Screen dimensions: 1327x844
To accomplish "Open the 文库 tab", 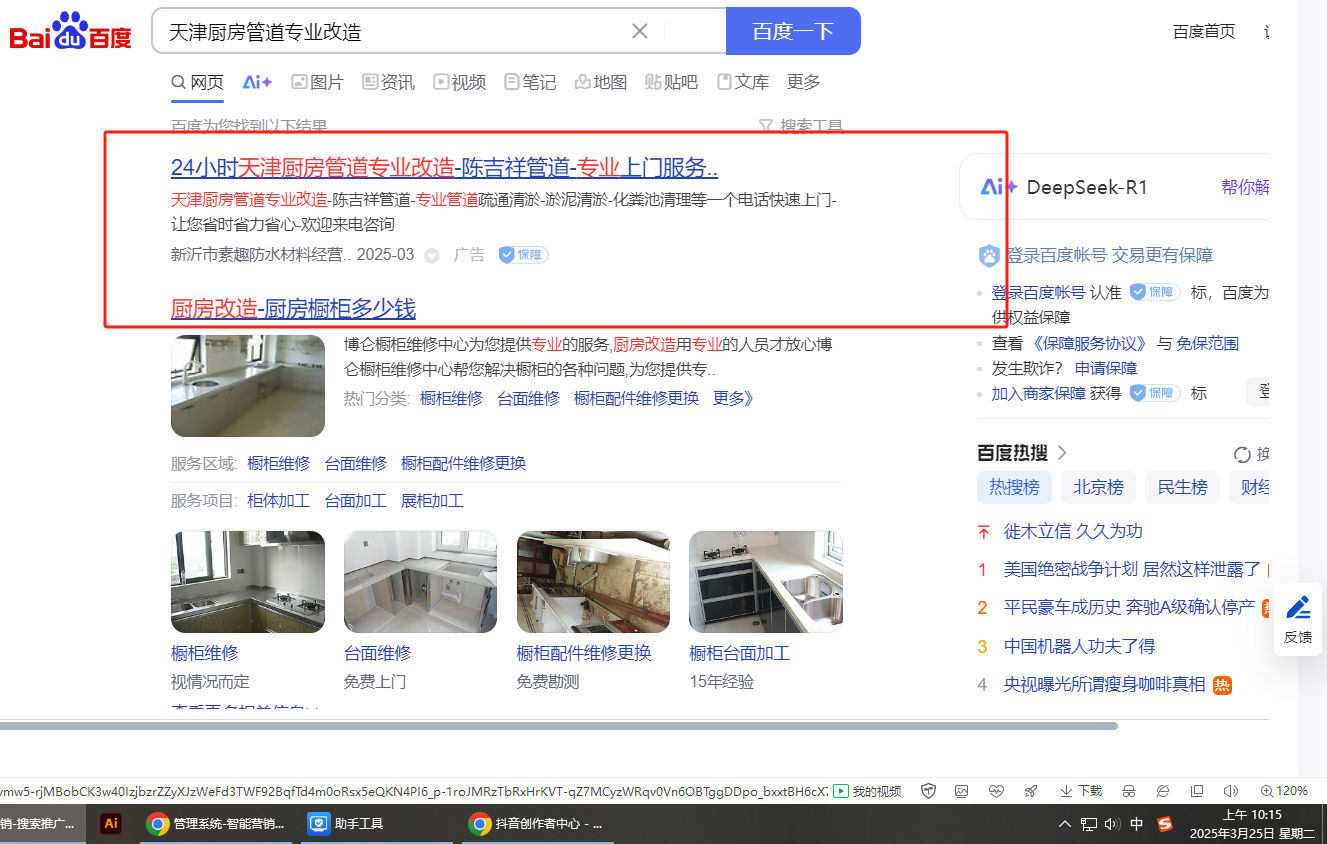I will point(743,82).
